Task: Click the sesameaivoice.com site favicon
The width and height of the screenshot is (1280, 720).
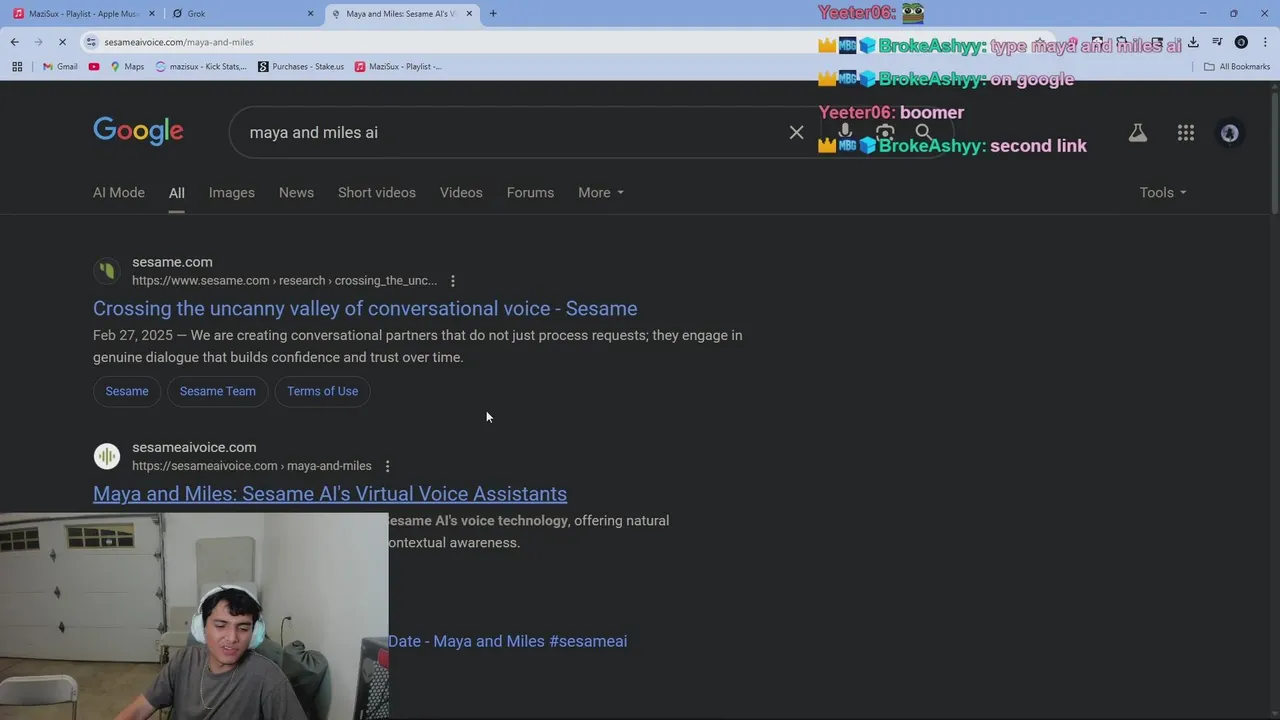Action: pos(106,456)
